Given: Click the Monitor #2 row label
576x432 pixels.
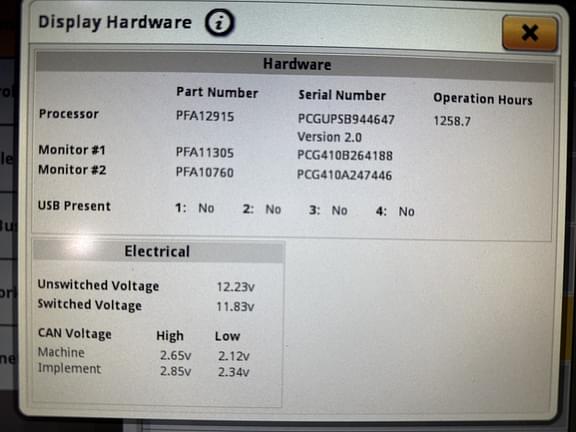Looking at the screenshot, I should point(72,170).
